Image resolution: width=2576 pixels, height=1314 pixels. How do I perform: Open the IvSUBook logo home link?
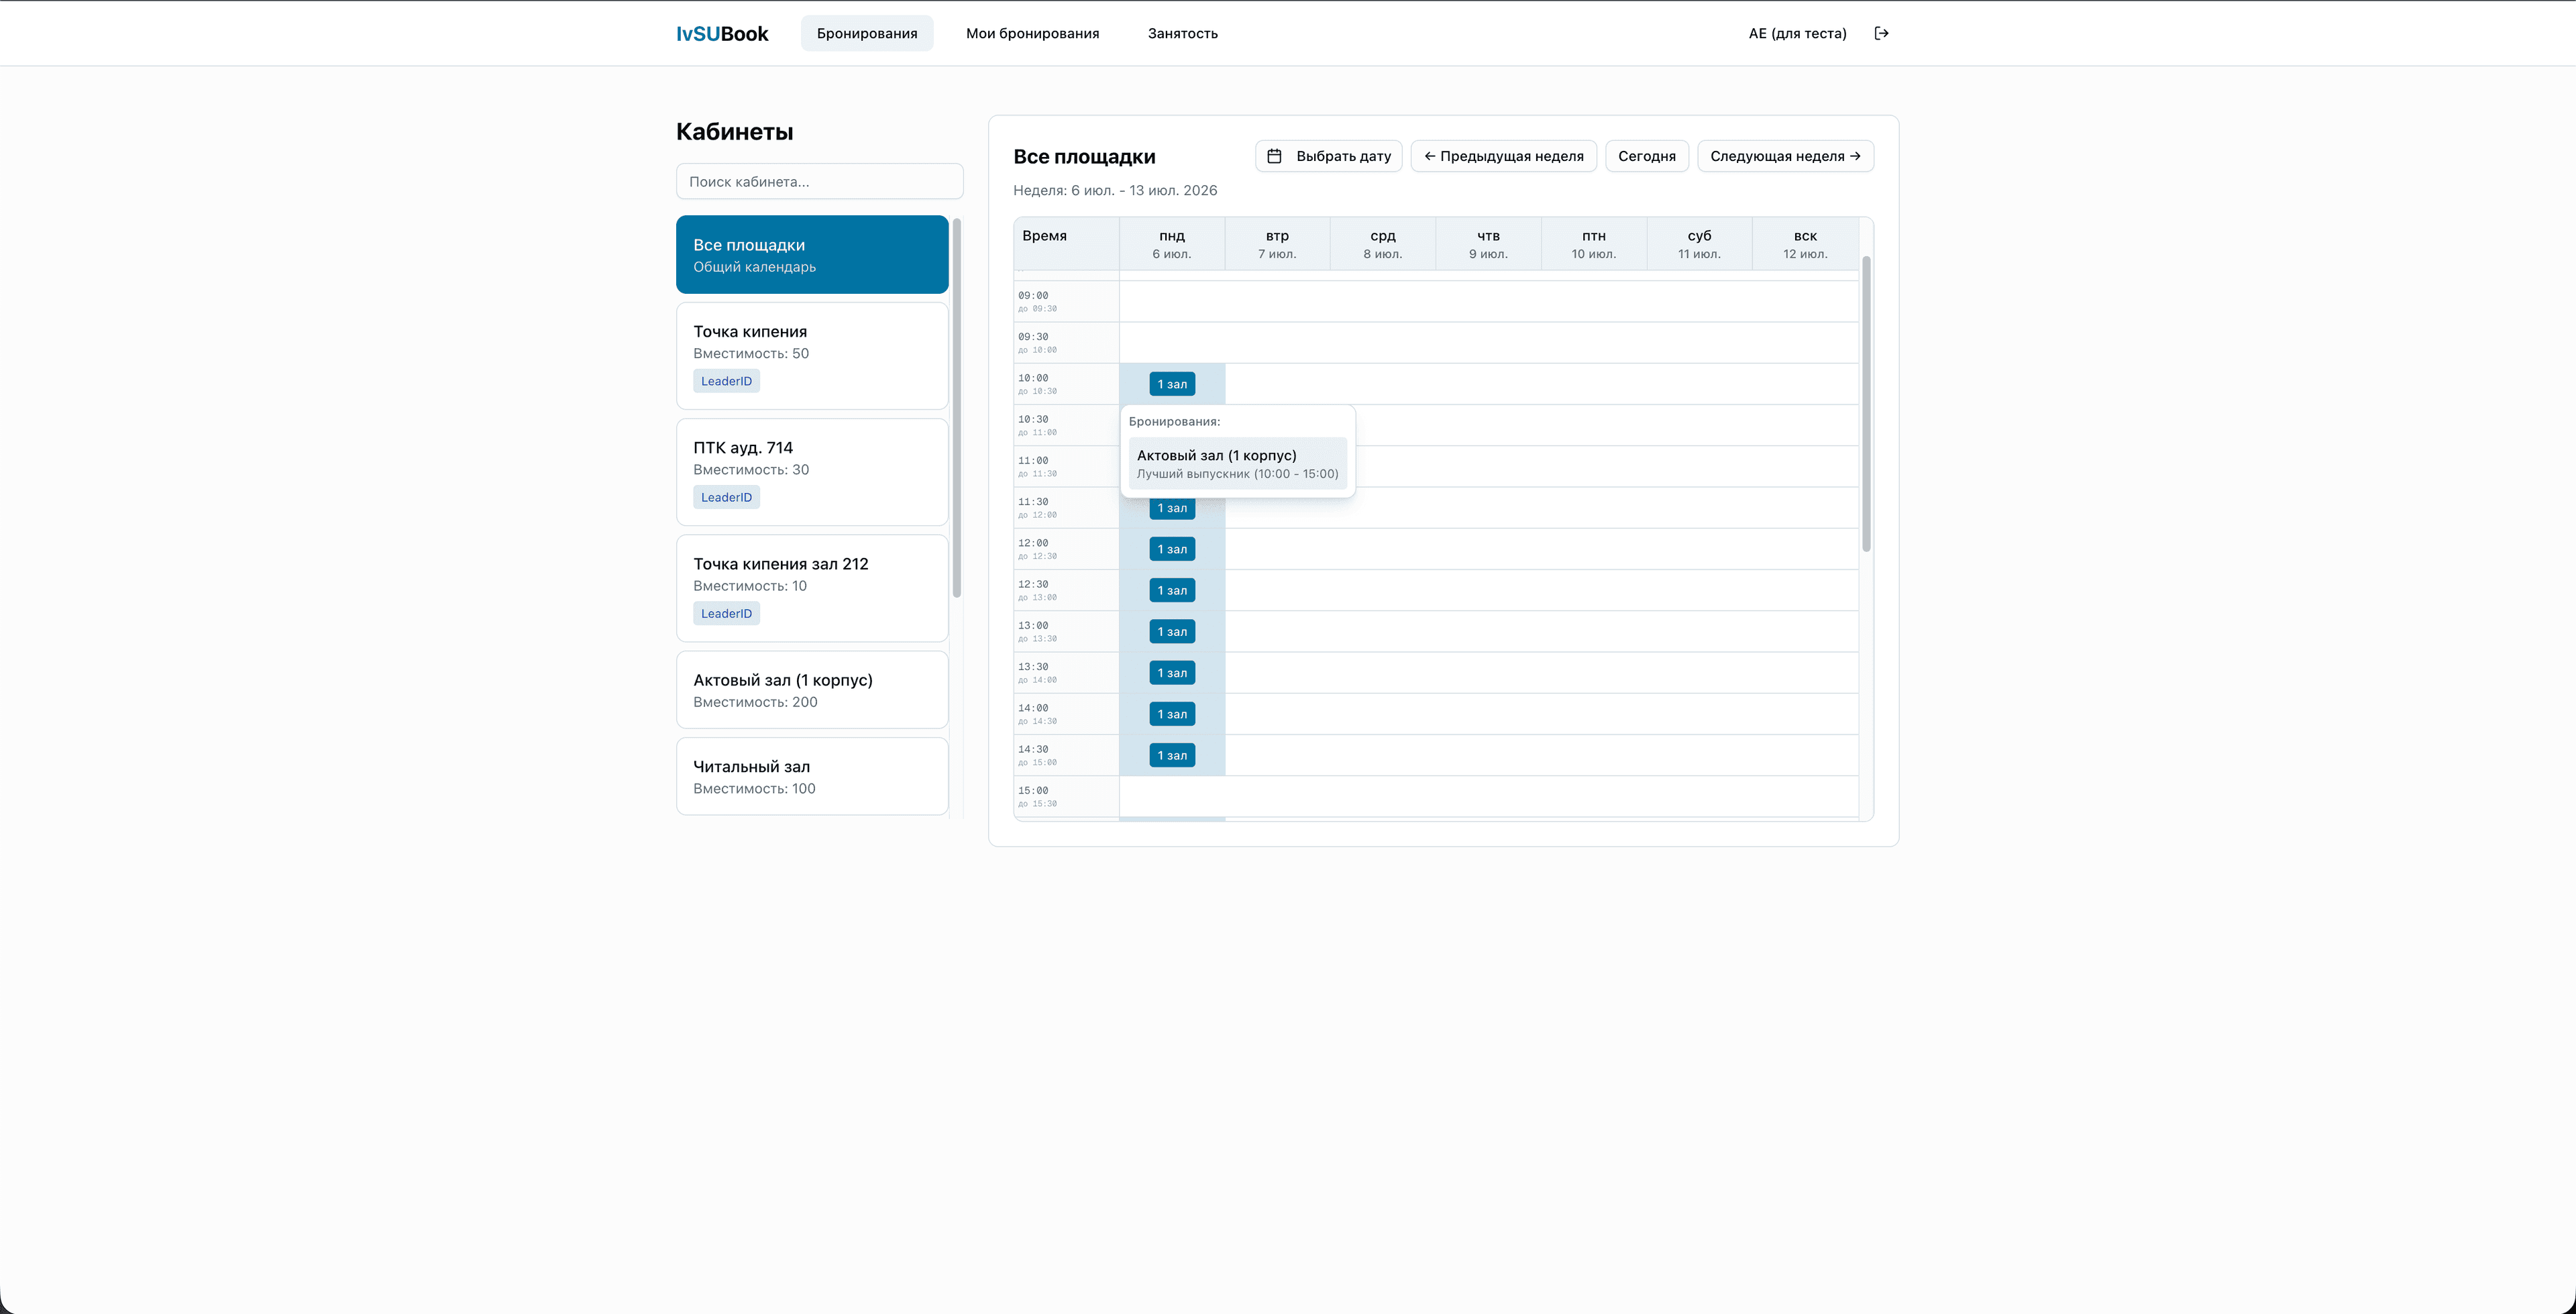[x=722, y=33]
